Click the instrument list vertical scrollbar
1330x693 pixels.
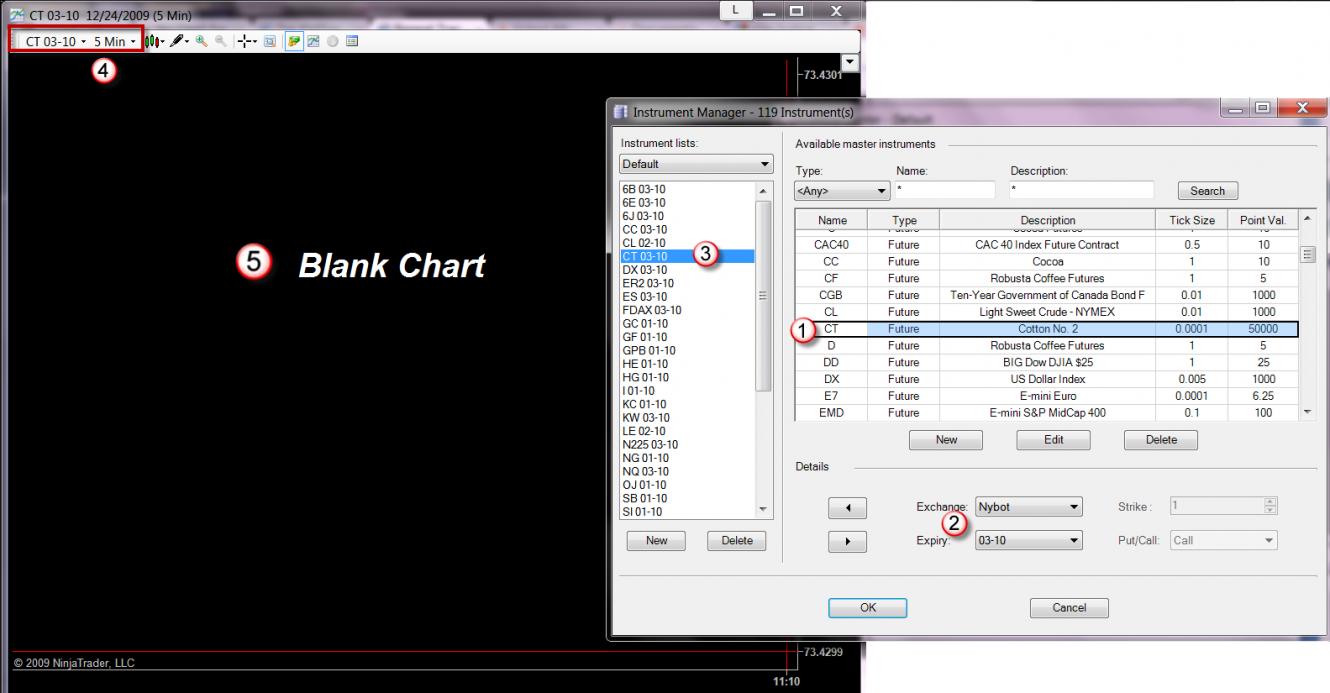(x=764, y=350)
